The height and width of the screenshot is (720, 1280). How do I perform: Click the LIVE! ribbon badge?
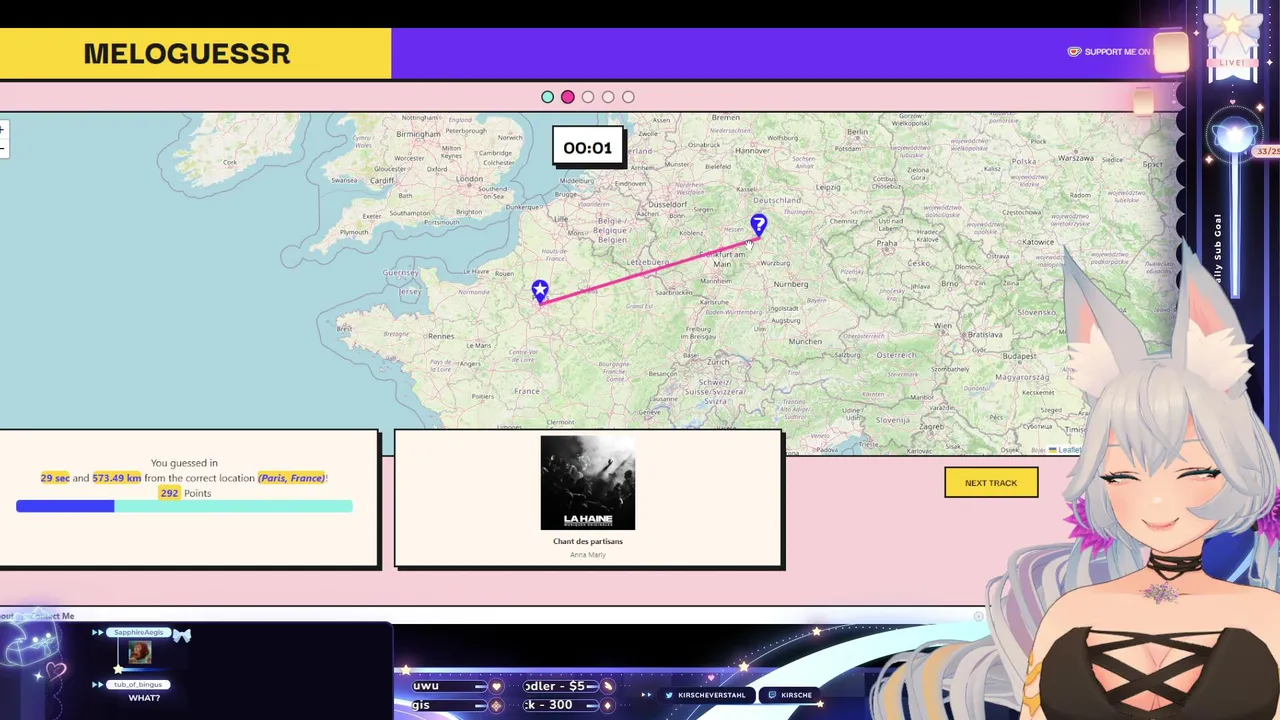click(1232, 62)
